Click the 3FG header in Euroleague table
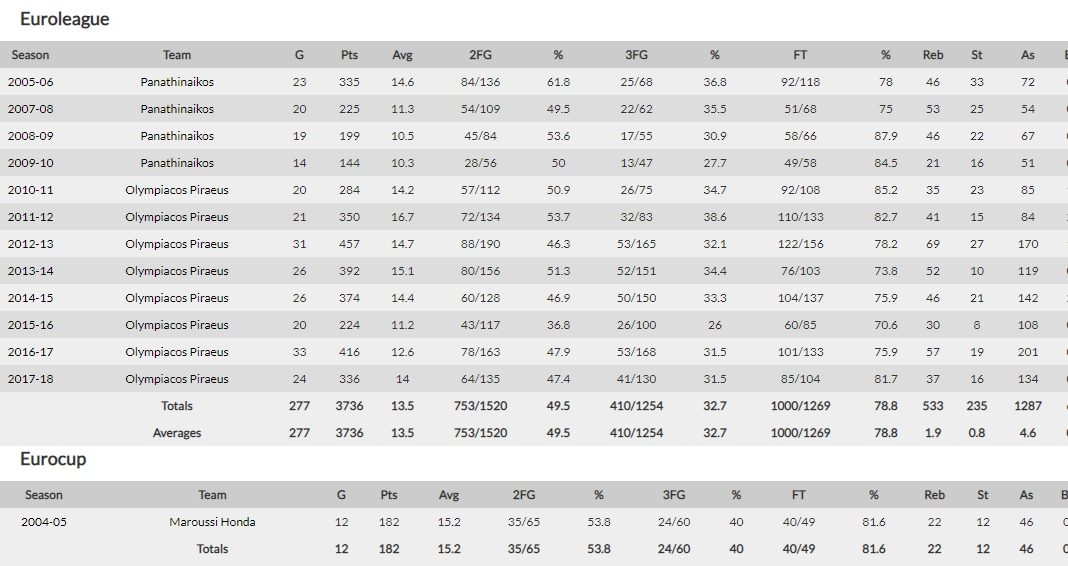1068x566 pixels. [635, 55]
